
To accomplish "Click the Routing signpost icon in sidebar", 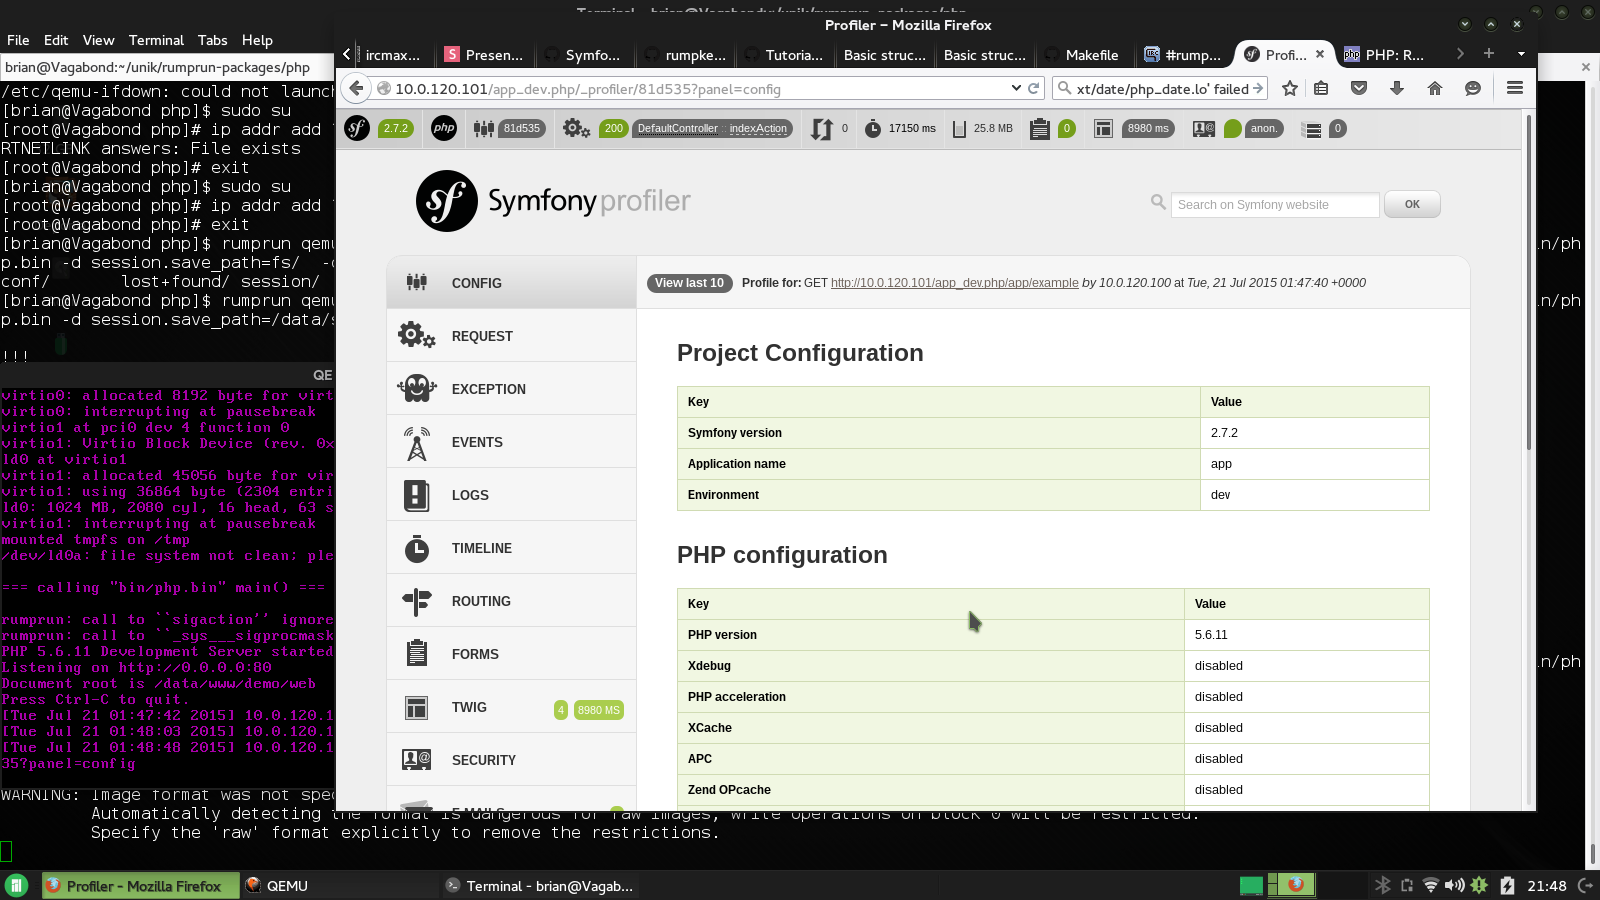I will [417, 601].
